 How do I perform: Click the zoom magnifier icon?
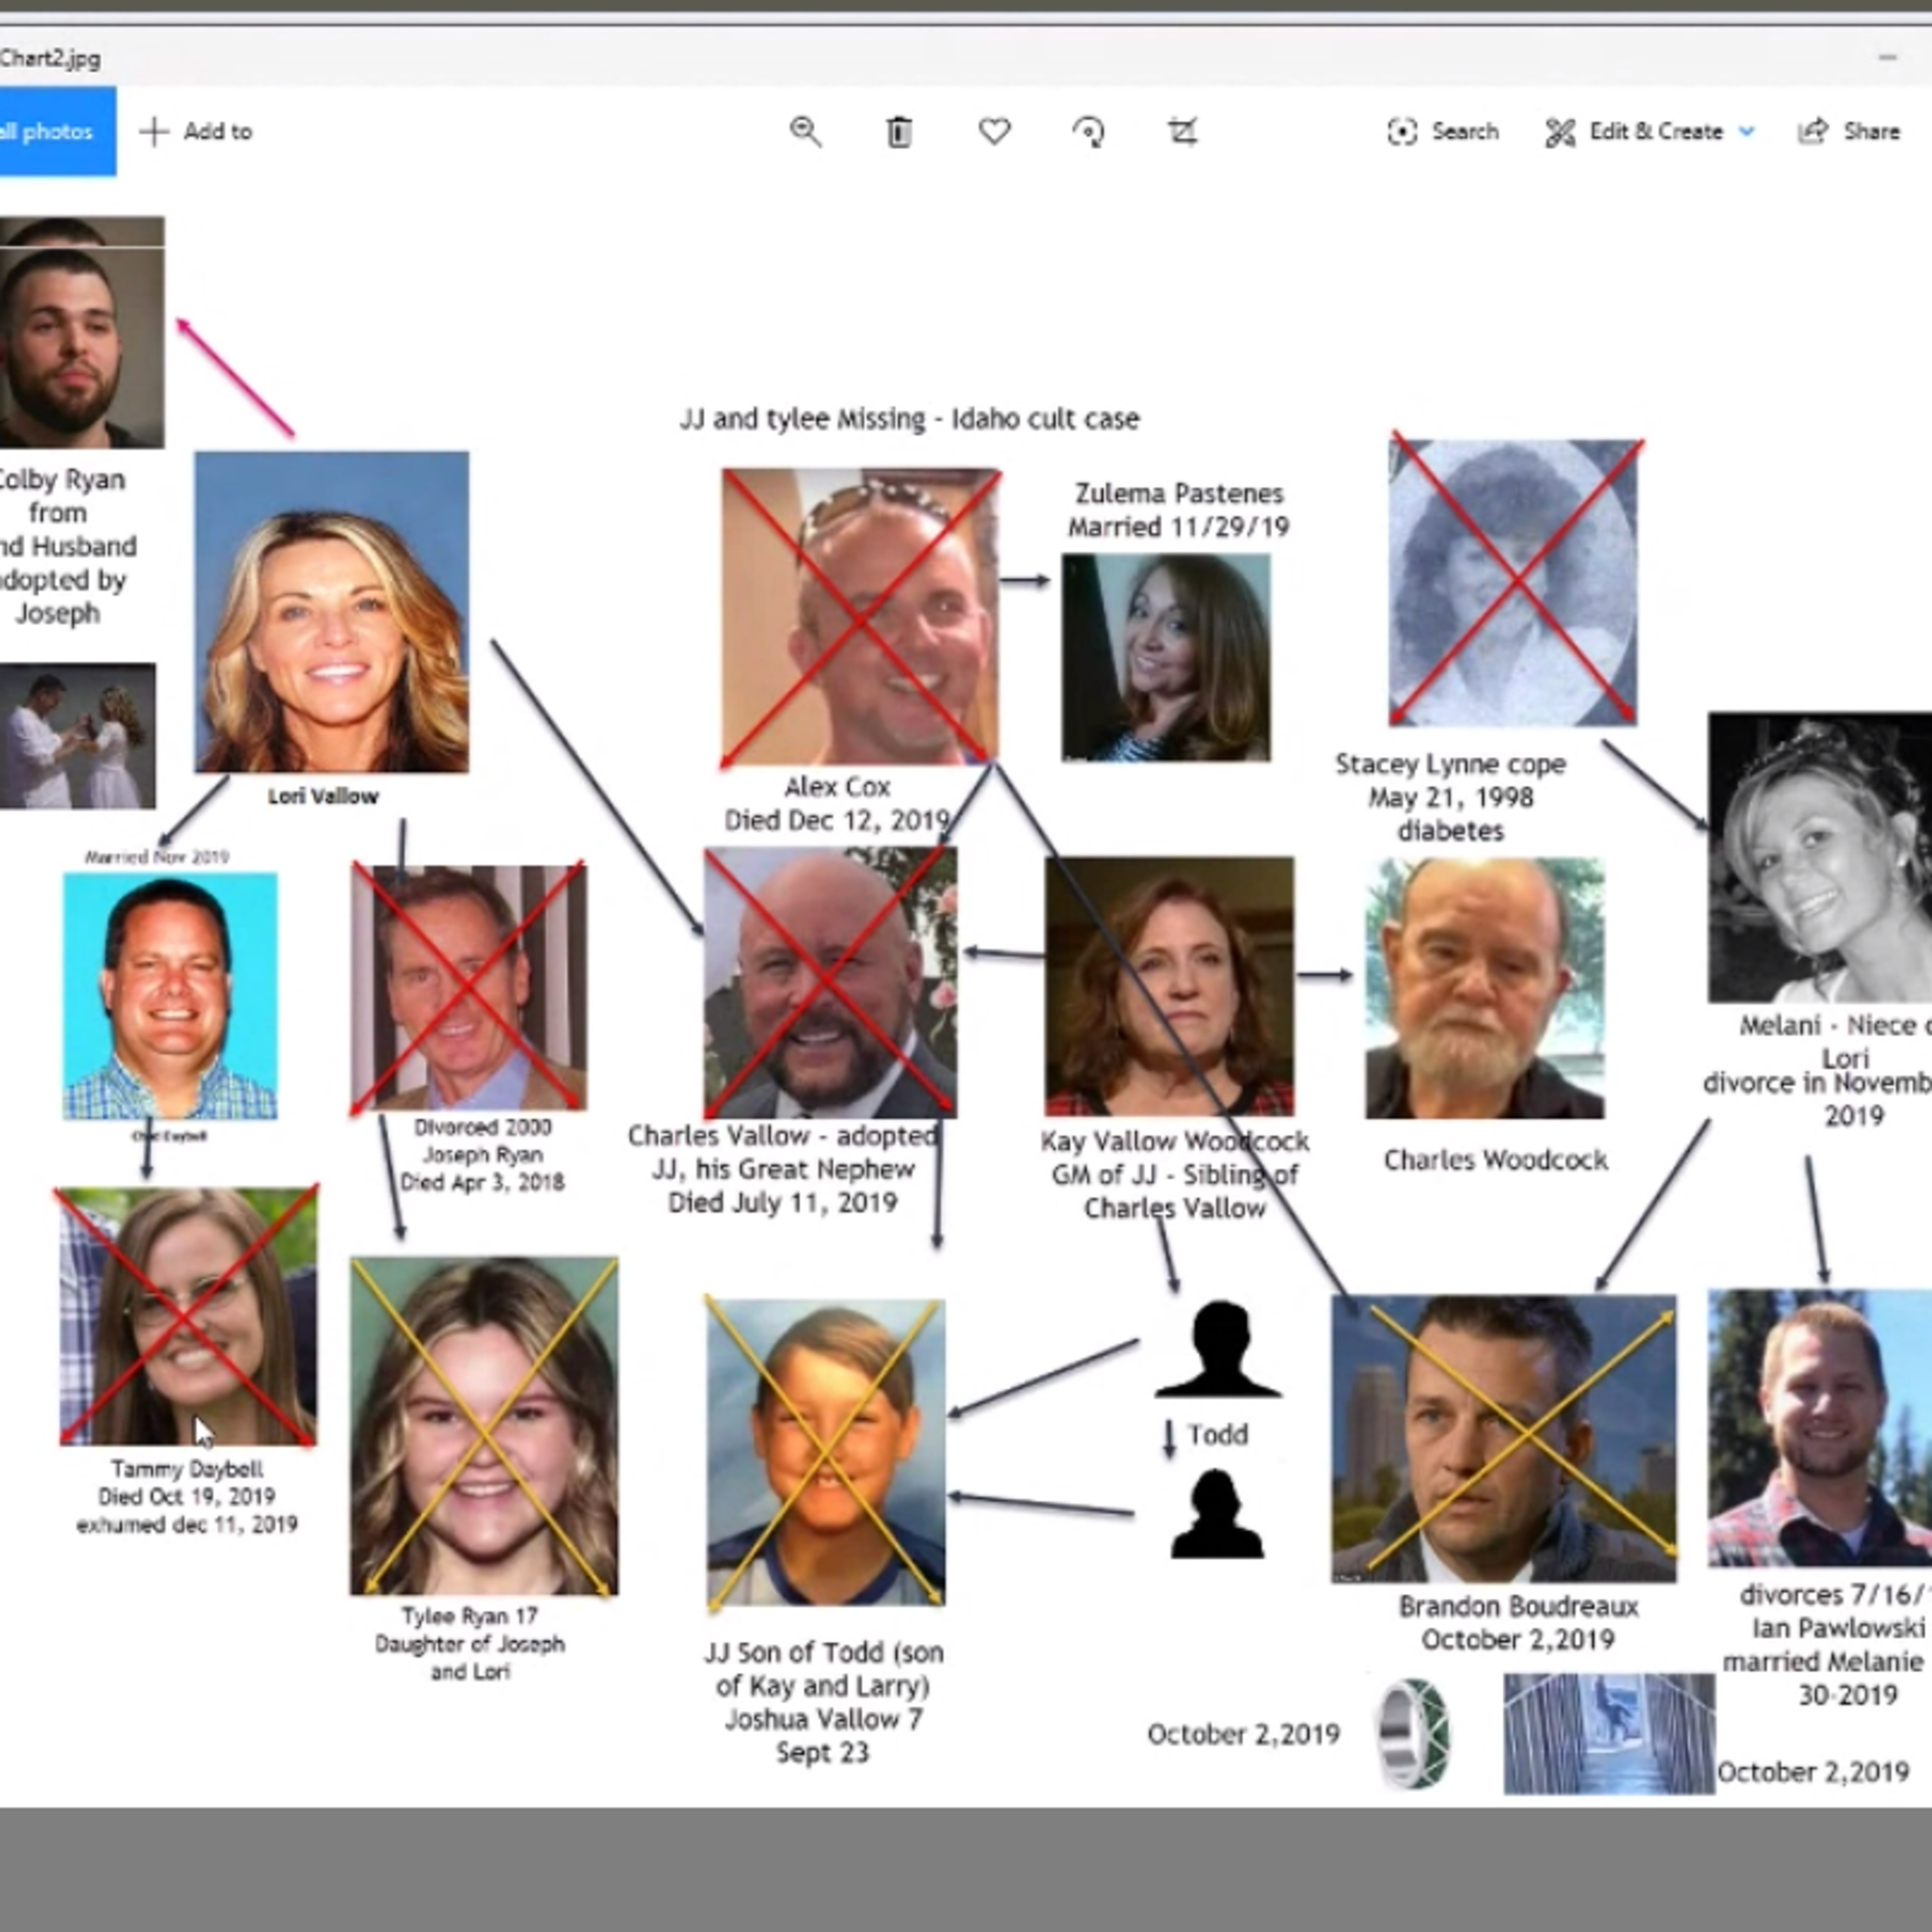tap(805, 131)
